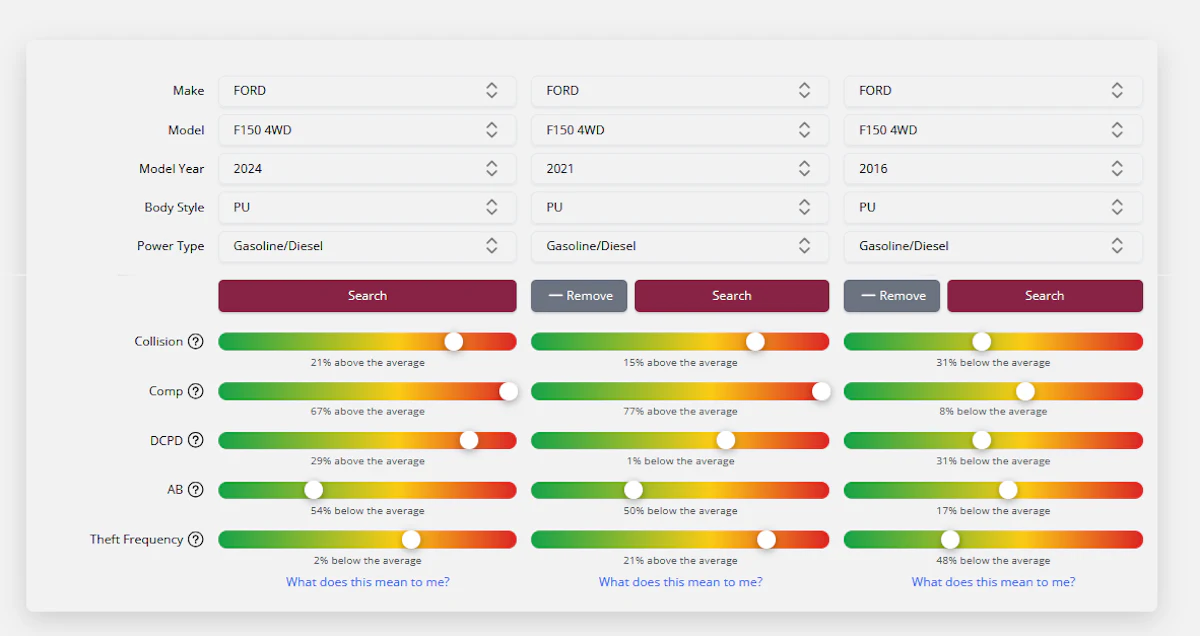Open the DCPD help tooltip icon

pos(196,440)
